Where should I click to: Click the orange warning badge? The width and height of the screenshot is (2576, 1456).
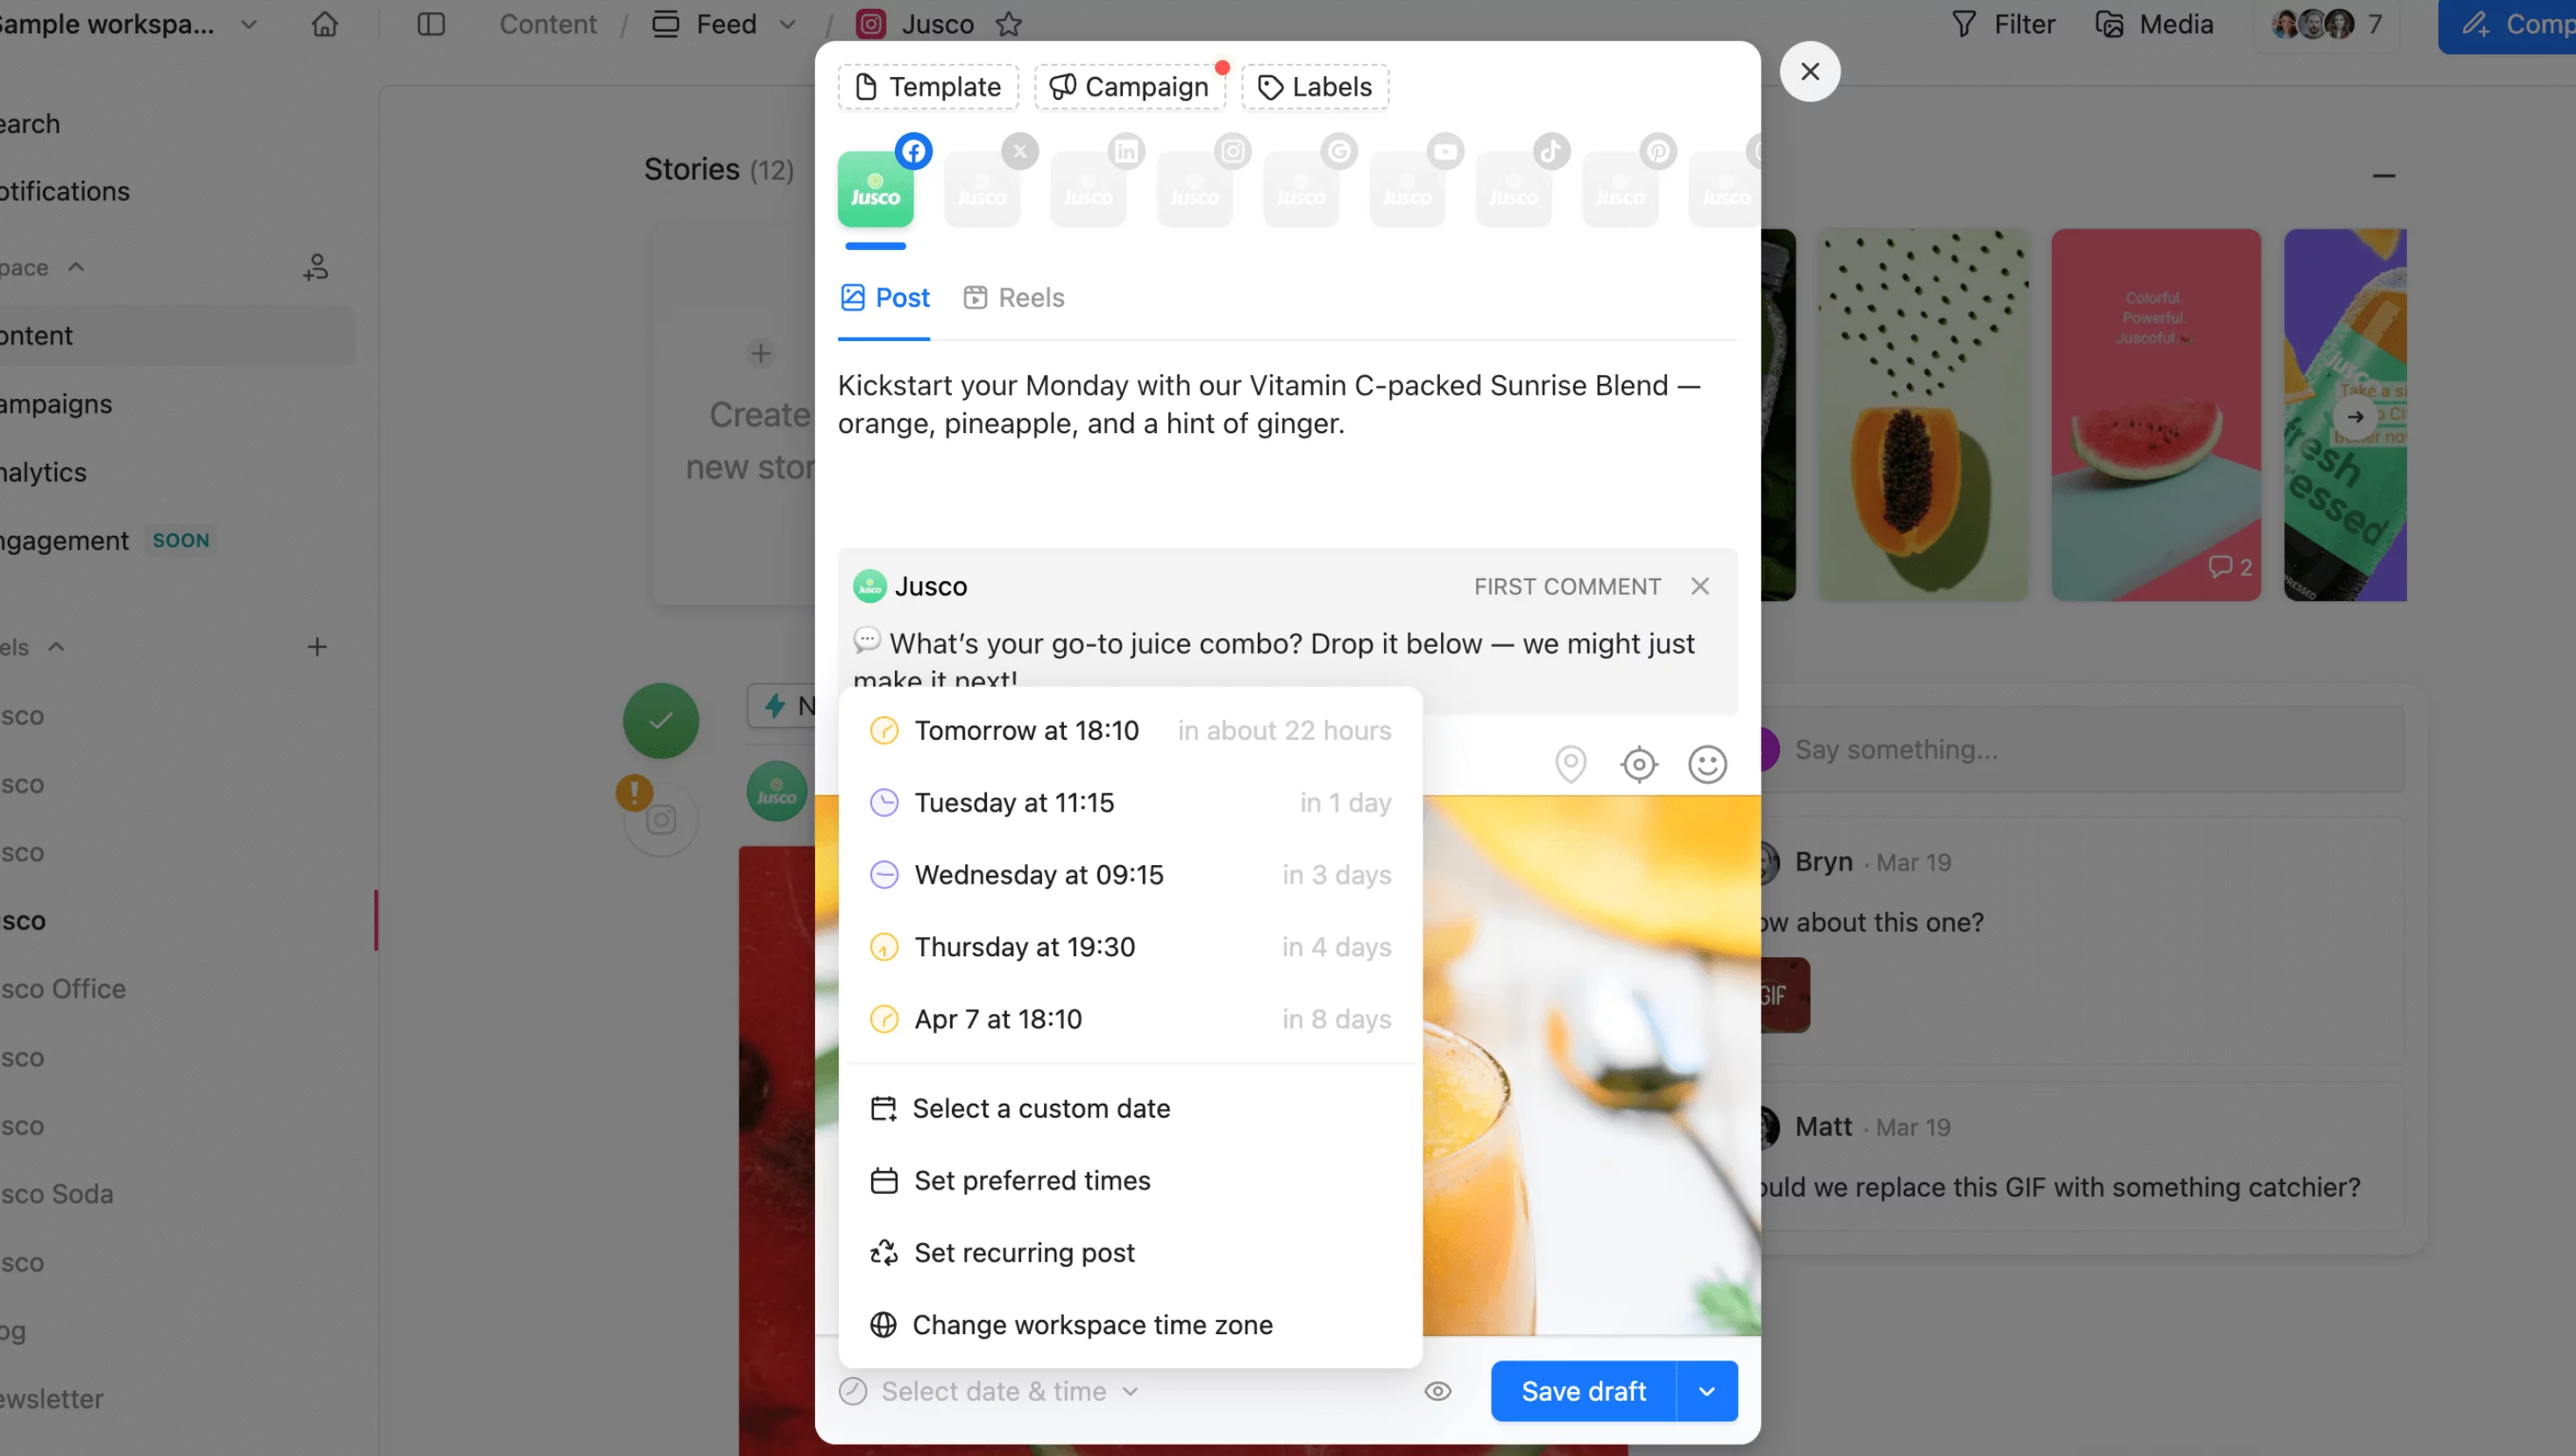[634, 793]
